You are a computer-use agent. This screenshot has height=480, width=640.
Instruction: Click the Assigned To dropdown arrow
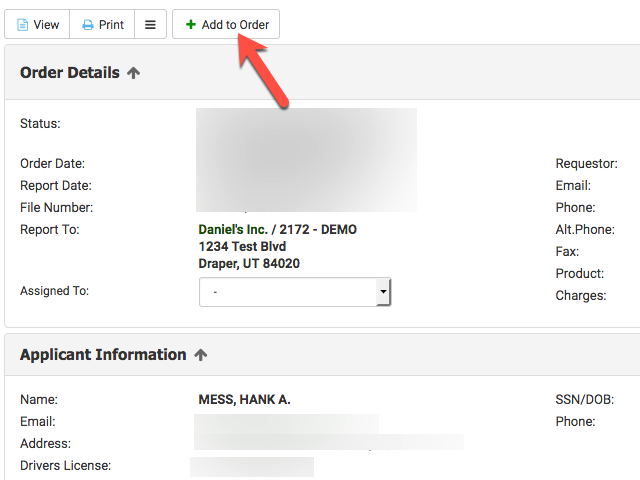click(382, 292)
